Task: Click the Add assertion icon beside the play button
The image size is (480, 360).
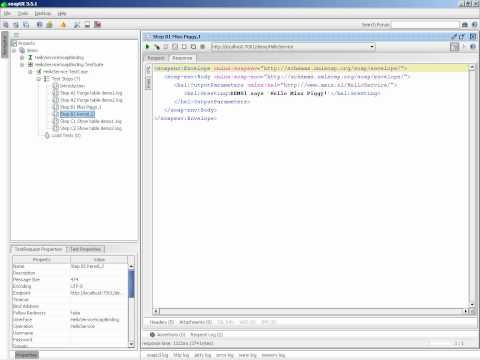Action: click(x=157, y=47)
